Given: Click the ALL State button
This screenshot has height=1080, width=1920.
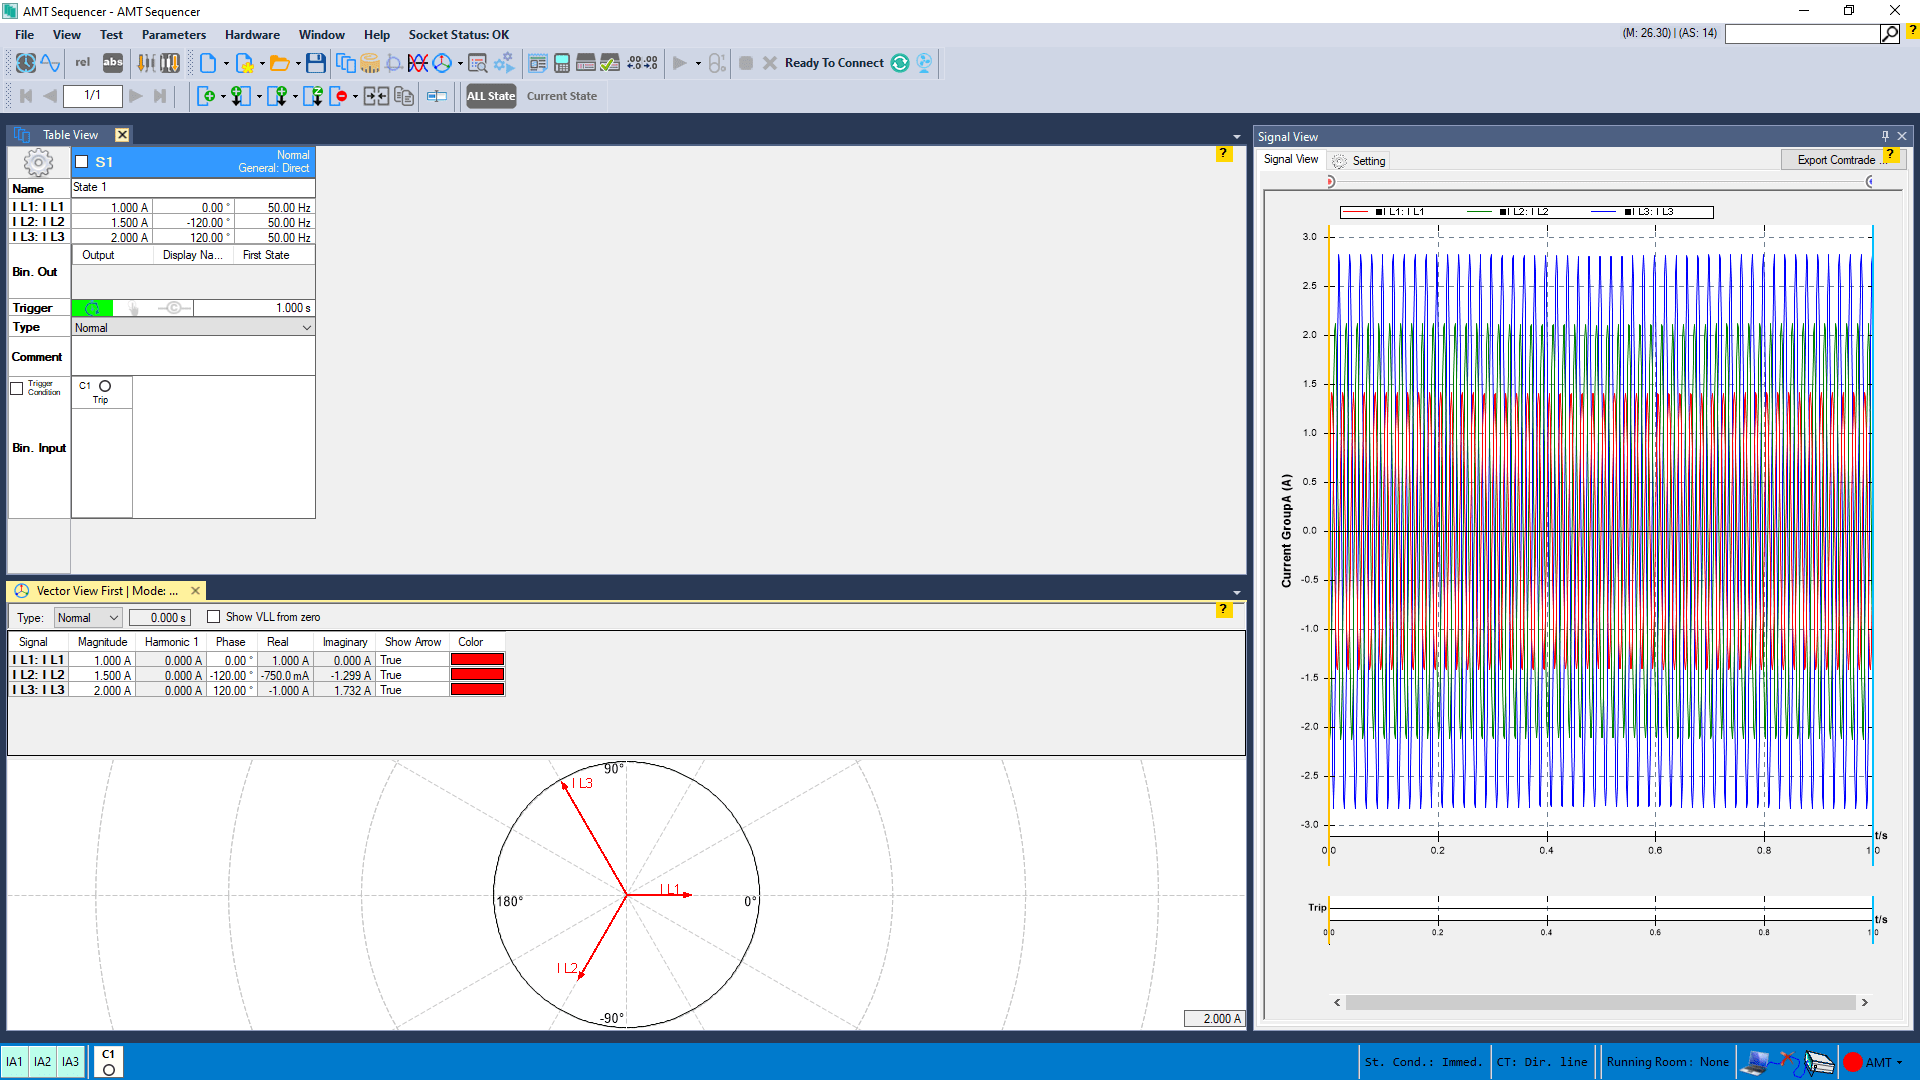Looking at the screenshot, I should (x=490, y=96).
